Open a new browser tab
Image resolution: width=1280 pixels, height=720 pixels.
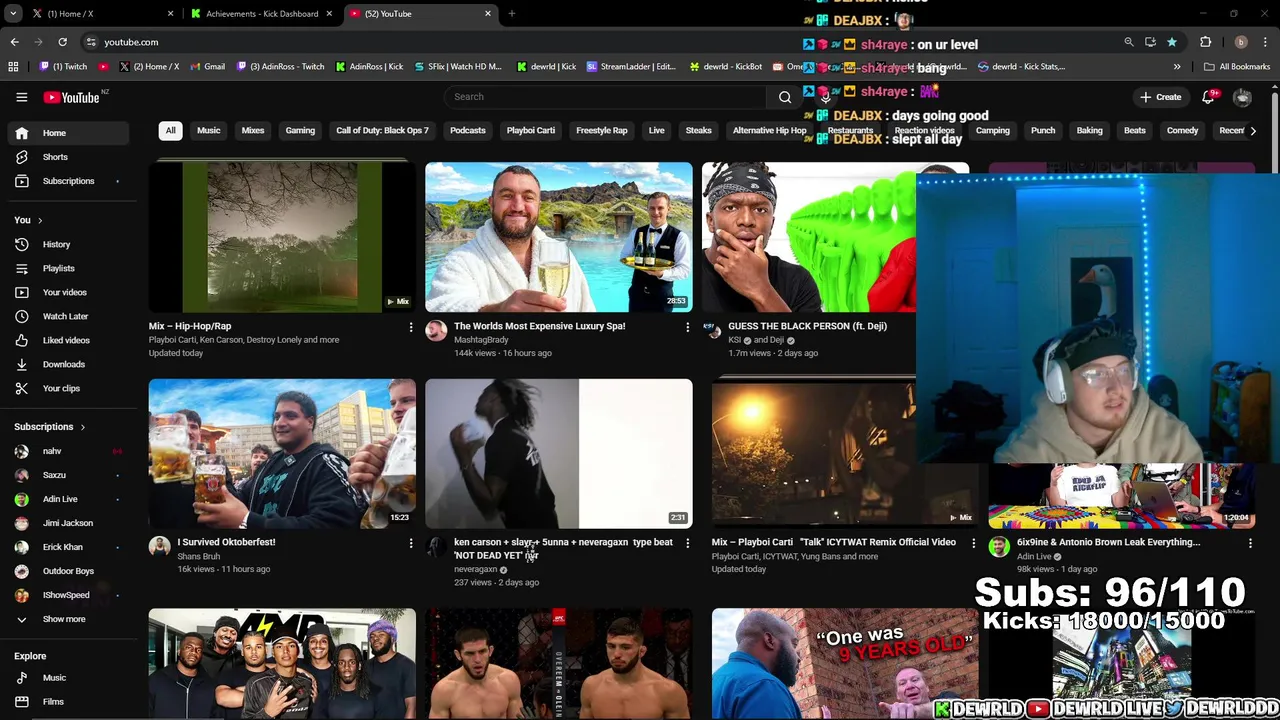(512, 14)
